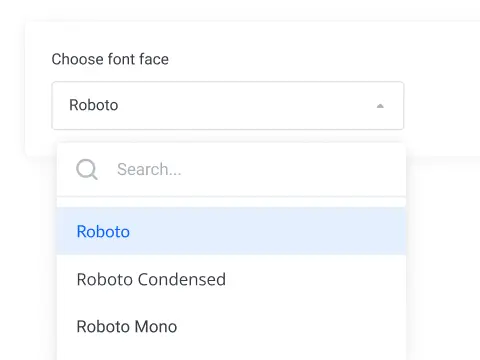
Task: Click the selected Roboto value in the box
Action: [94, 105]
